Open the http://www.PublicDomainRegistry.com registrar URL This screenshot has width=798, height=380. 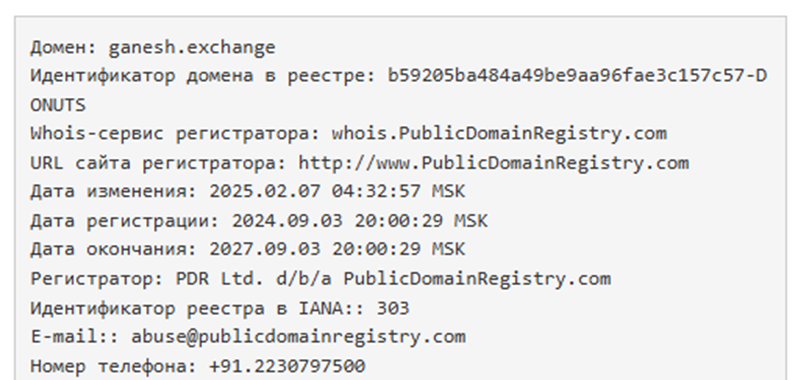(494, 163)
